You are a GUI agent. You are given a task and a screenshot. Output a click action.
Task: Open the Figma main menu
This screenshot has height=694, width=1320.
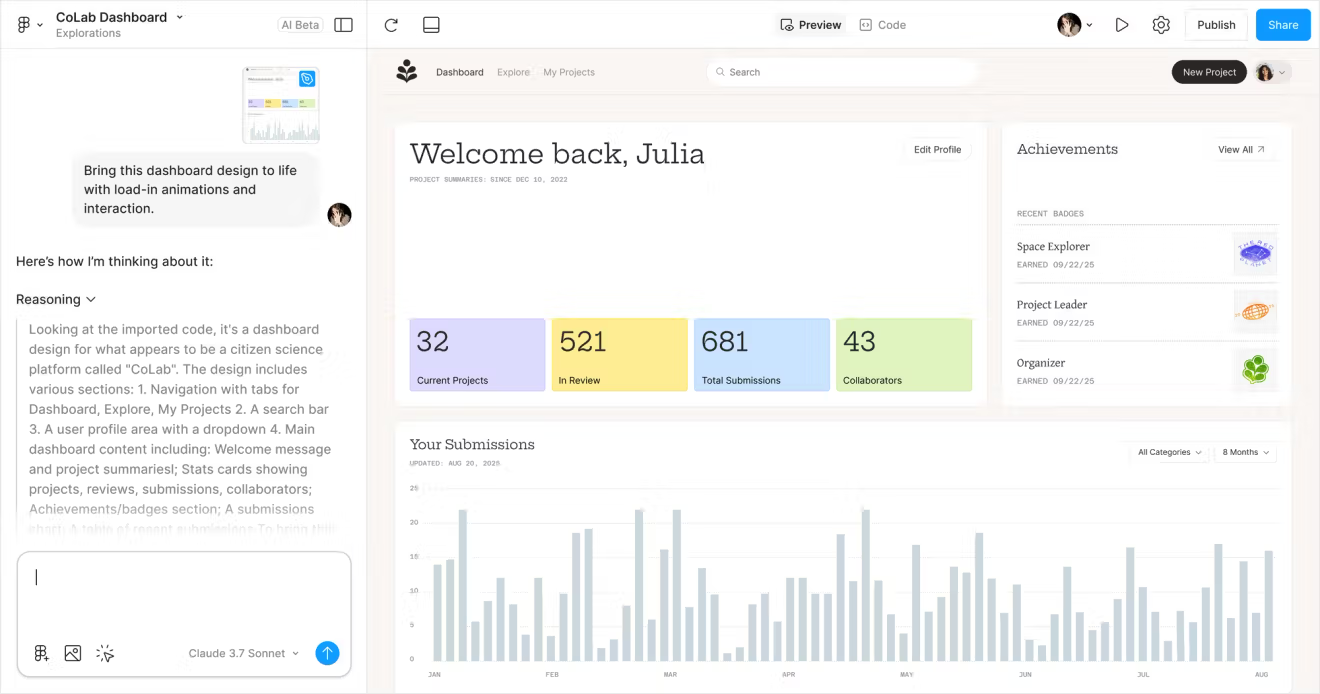point(22,24)
